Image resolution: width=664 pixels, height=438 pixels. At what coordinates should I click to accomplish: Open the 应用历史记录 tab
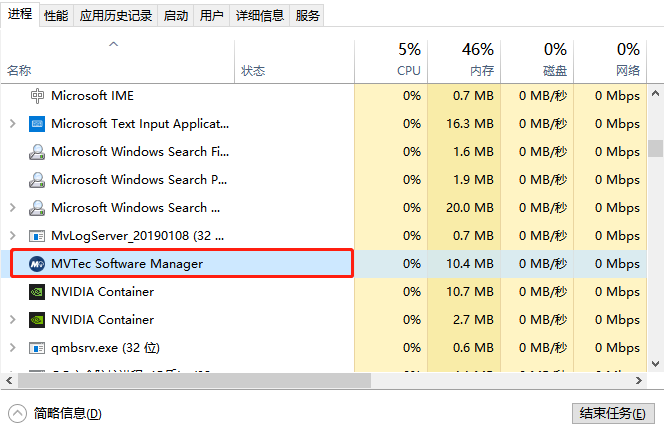tap(116, 16)
